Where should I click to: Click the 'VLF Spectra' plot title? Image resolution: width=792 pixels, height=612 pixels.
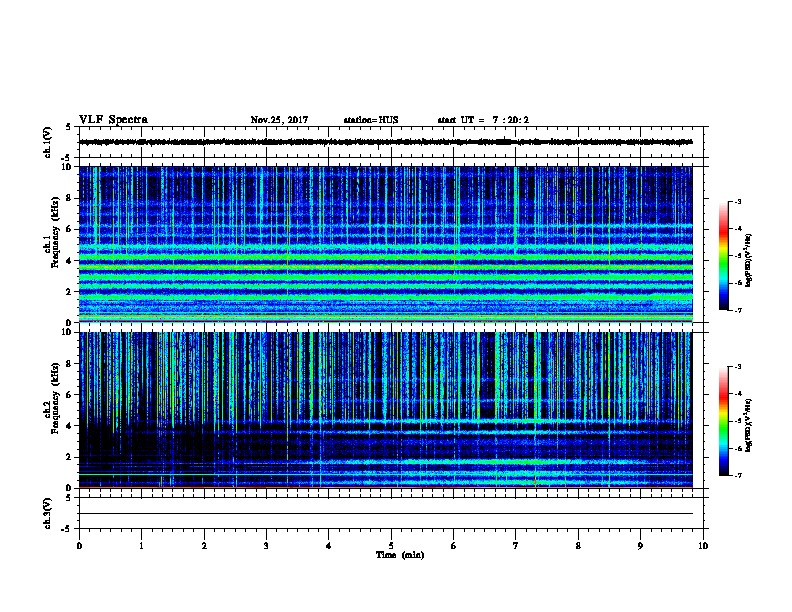pyautogui.click(x=113, y=120)
